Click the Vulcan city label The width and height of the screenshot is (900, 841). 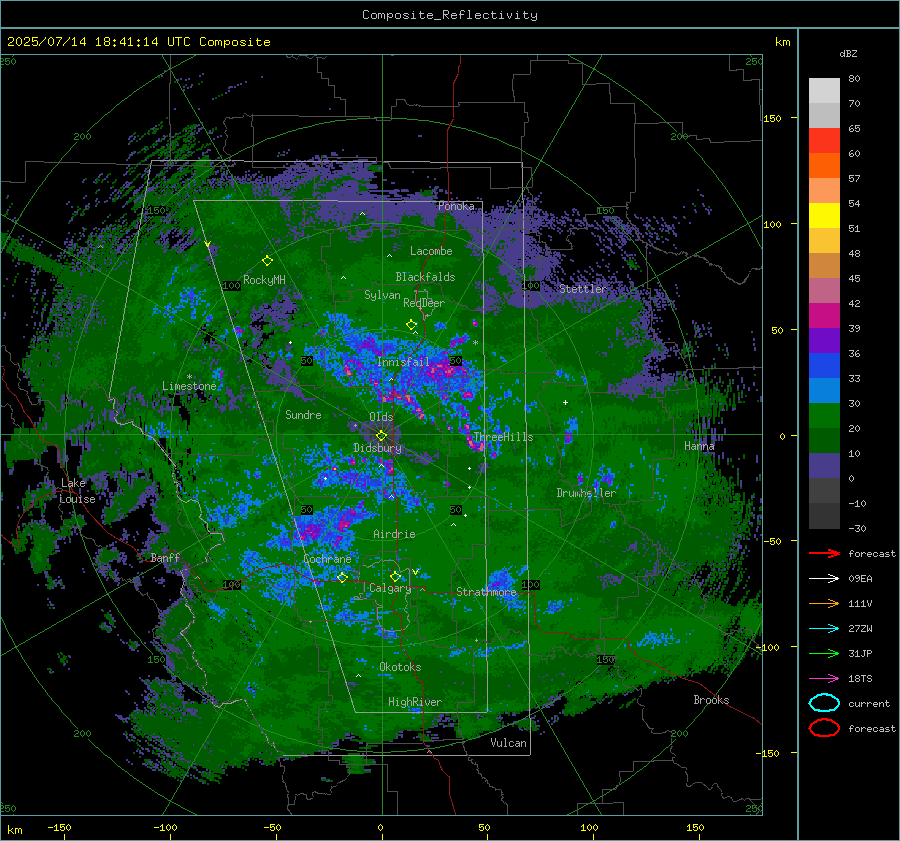[508, 743]
